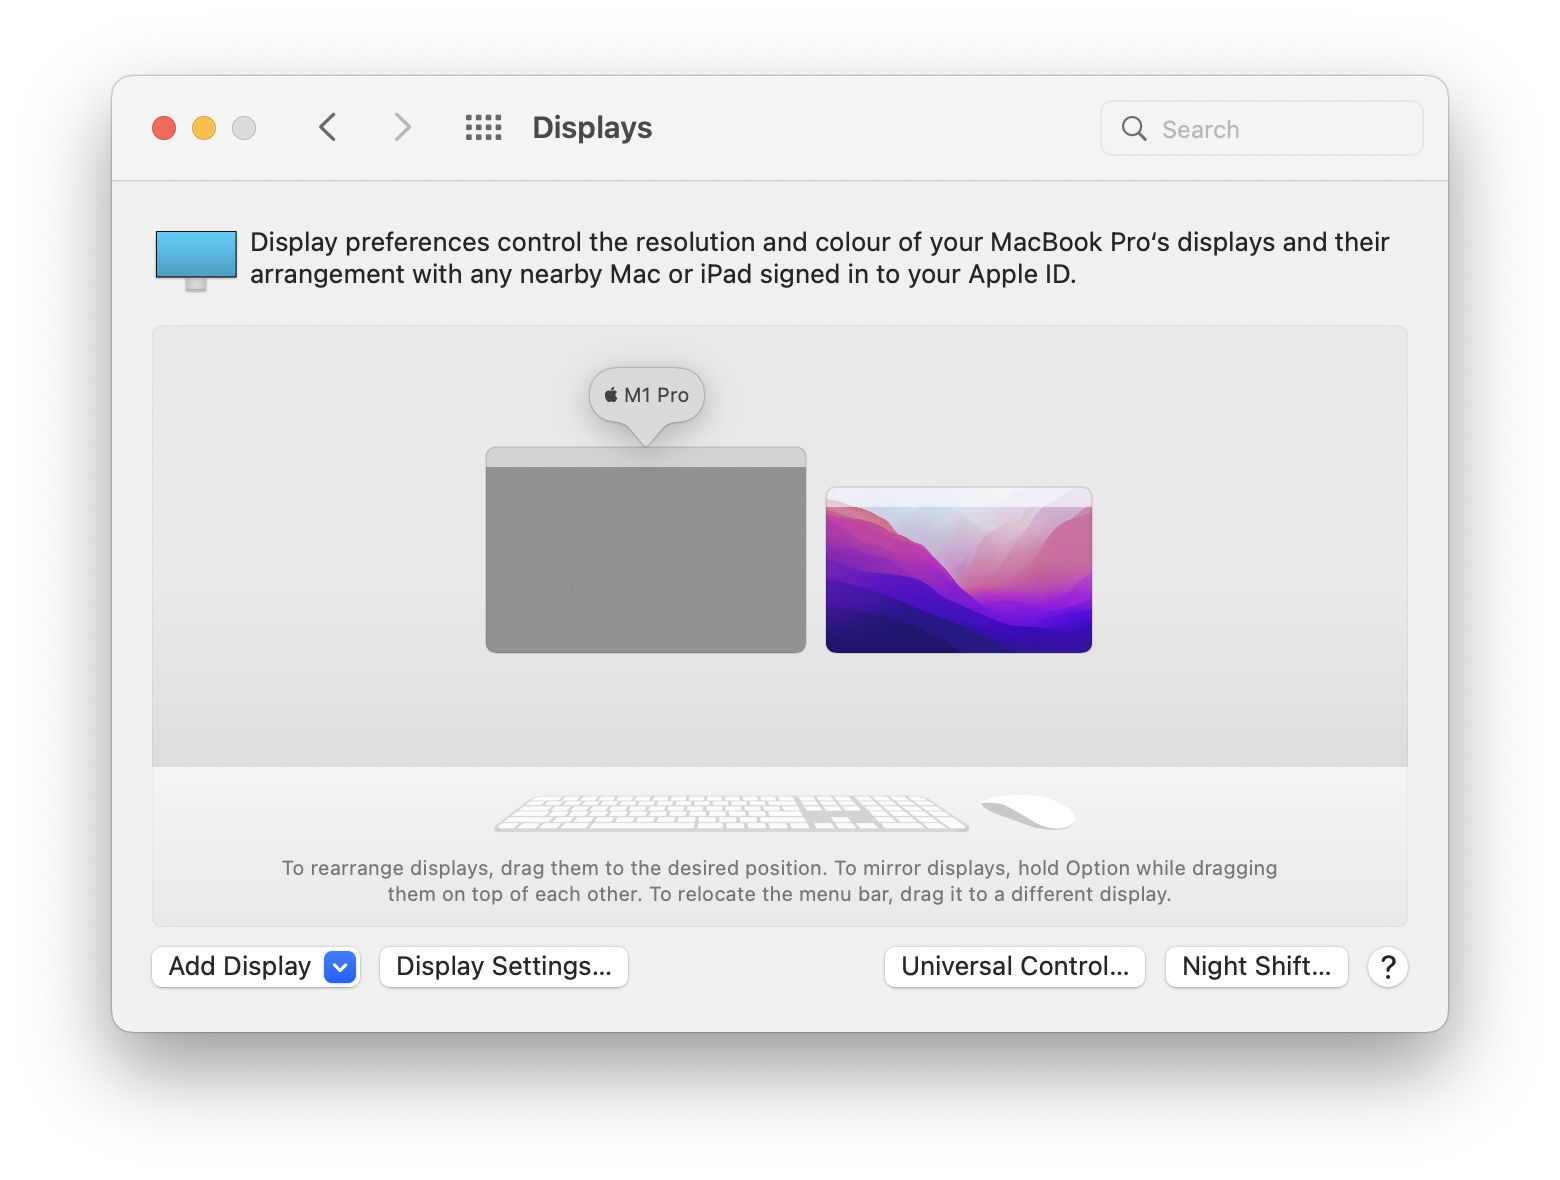Click the mouse illustration beside the keyboard
The width and height of the screenshot is (1560, 1180).
tap(1027, 812)
